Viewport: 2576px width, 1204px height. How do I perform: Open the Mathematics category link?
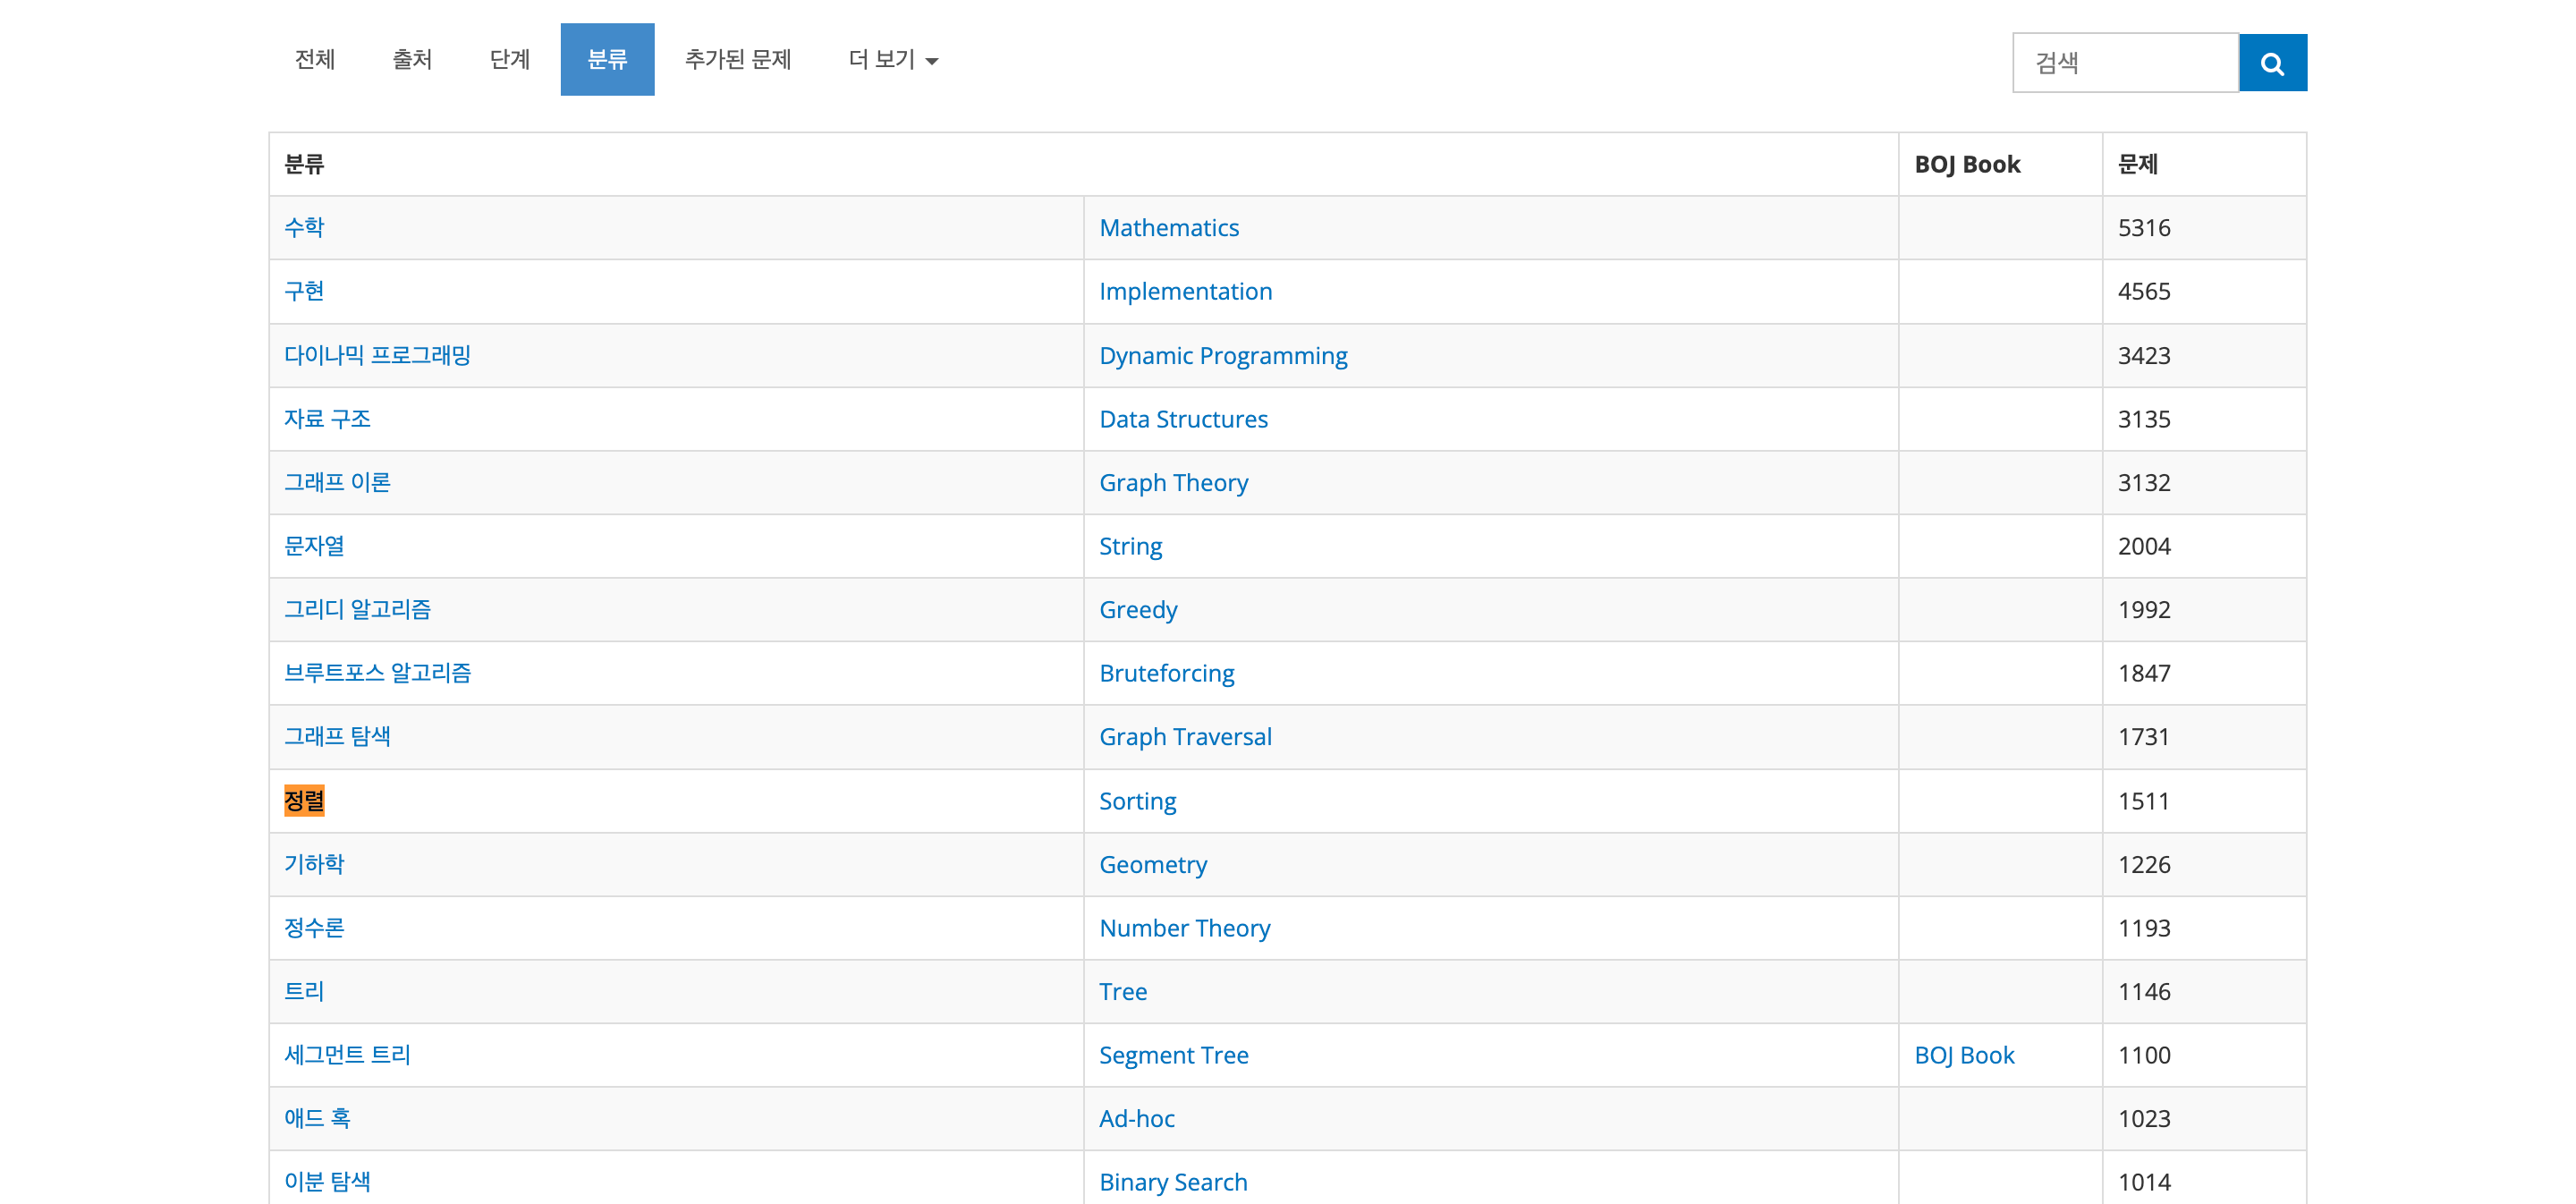[1168, 228]
